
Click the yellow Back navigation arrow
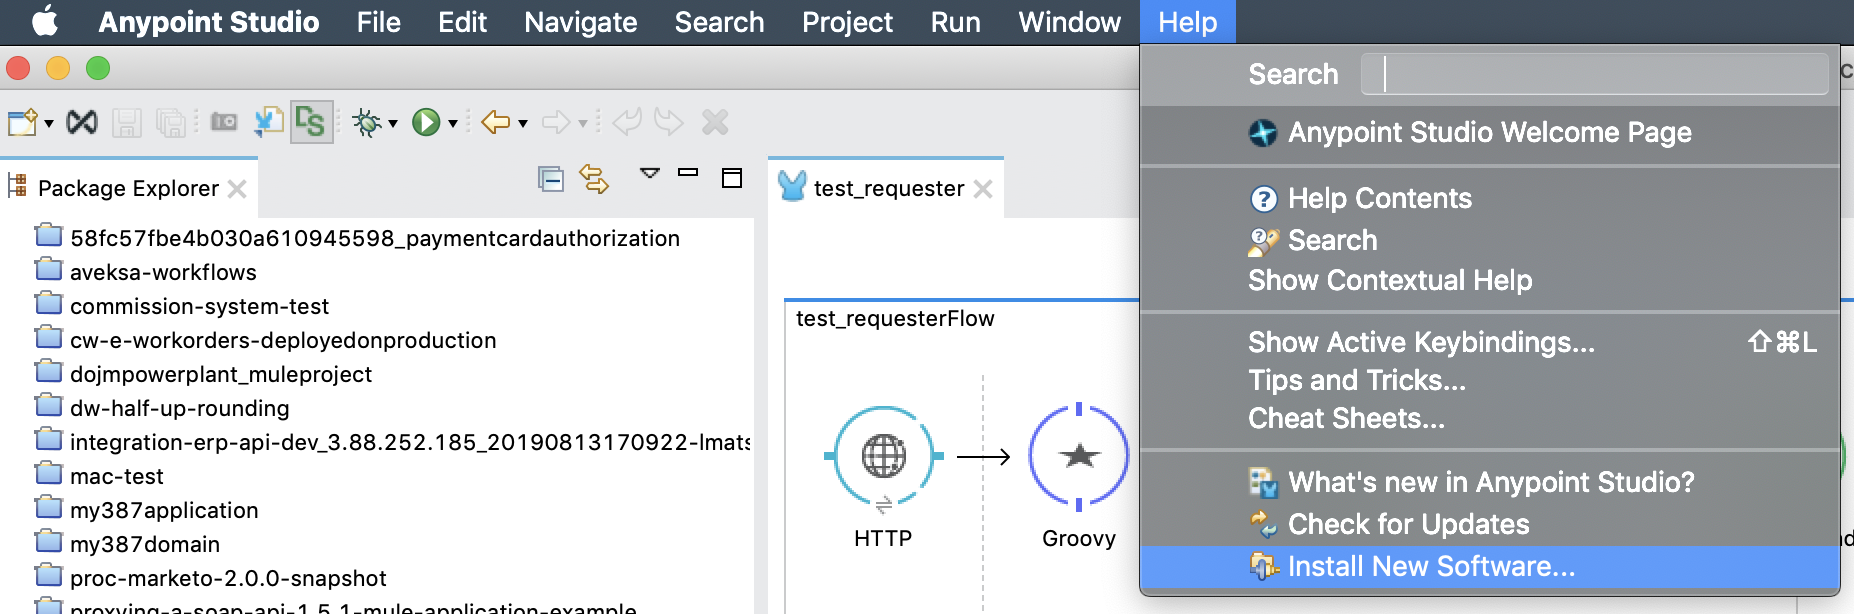click(496, 123)
